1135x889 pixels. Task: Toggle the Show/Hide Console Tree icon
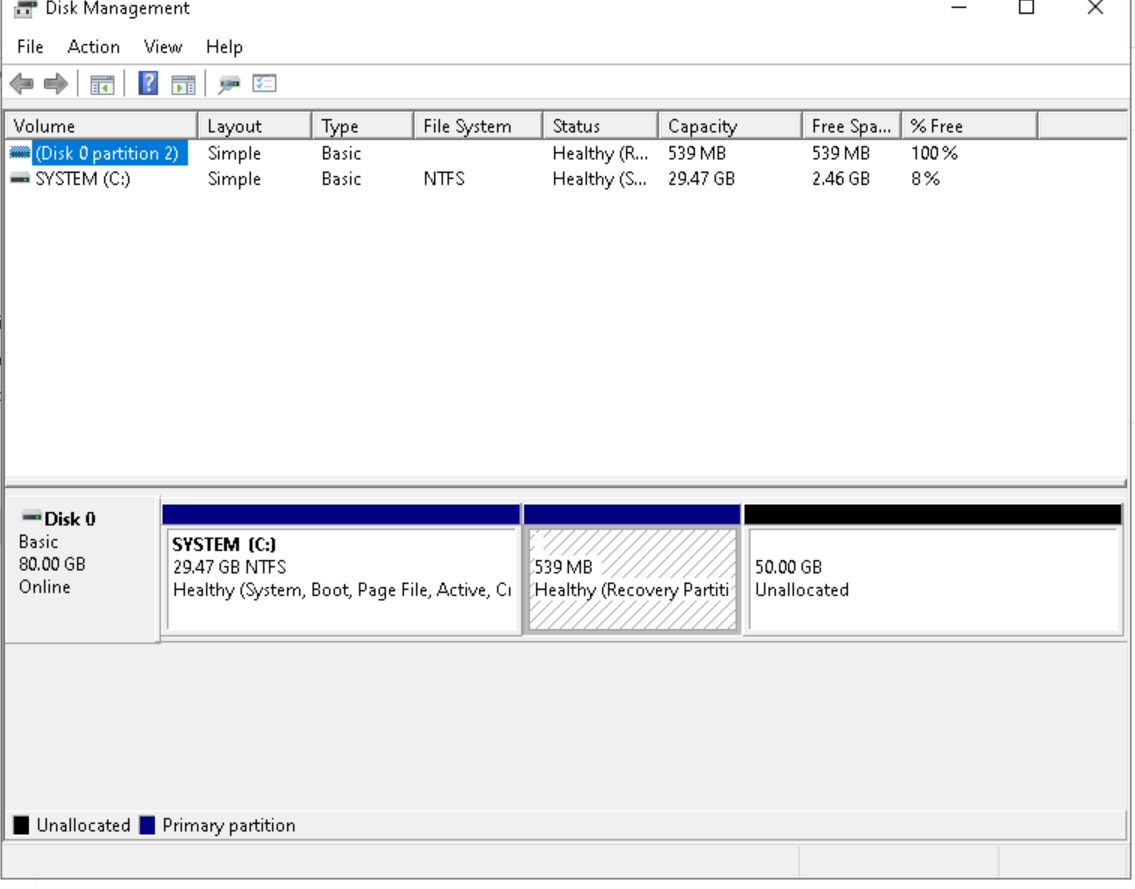pos(102,85)
